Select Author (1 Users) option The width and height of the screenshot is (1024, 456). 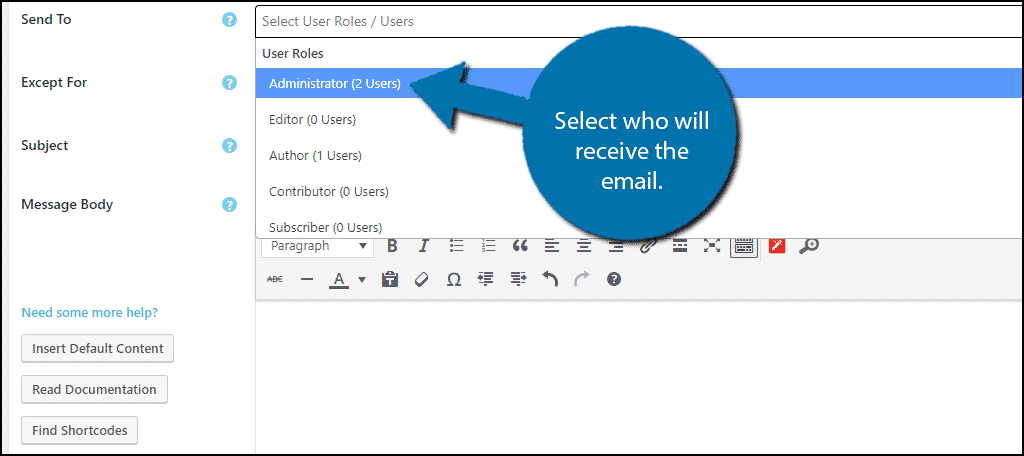point(639,155)
